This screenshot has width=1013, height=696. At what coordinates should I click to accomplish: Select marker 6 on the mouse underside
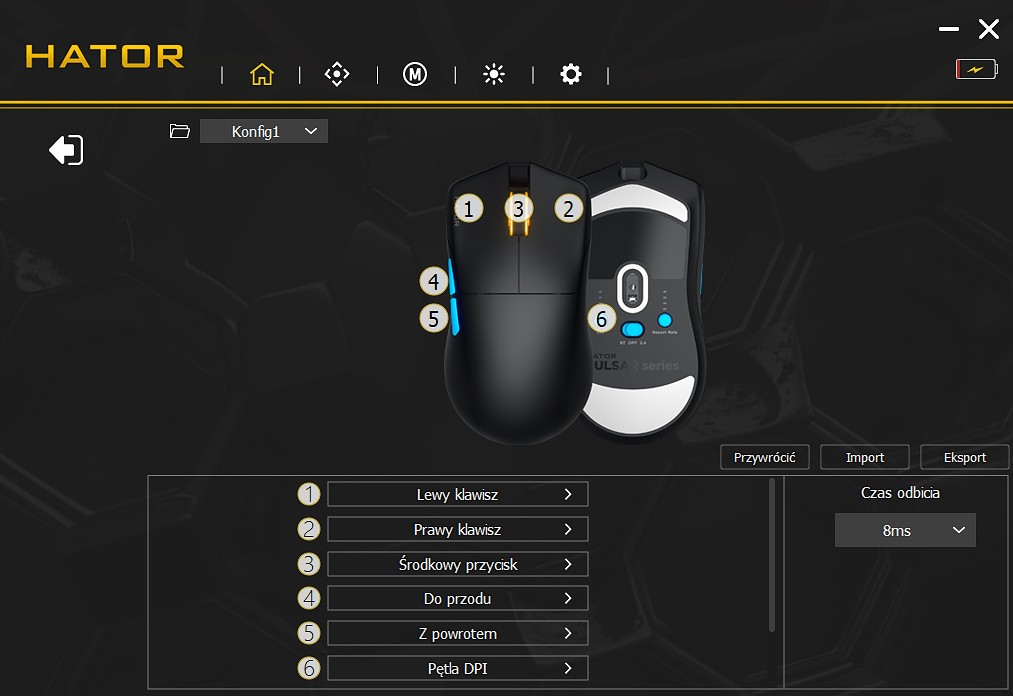(601, 318)
